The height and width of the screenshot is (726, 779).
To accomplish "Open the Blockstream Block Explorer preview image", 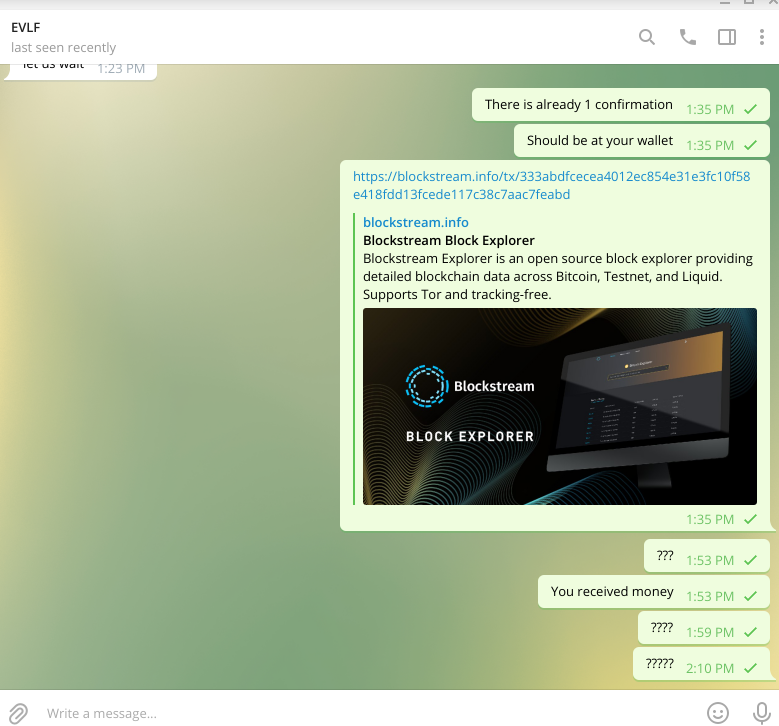I will tap(560, 406).
